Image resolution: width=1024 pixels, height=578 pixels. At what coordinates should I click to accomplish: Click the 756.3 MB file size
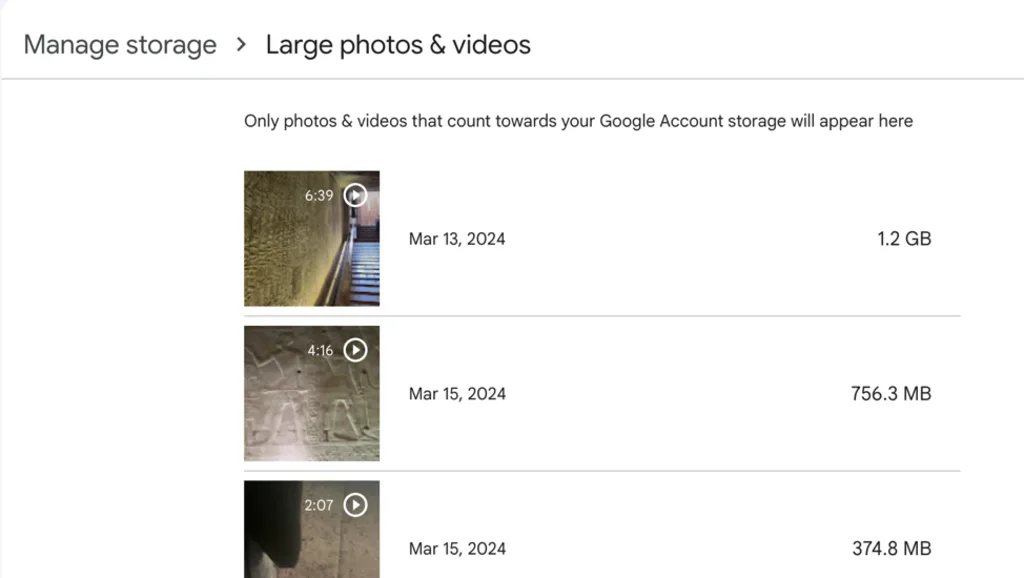coord(891,394)
